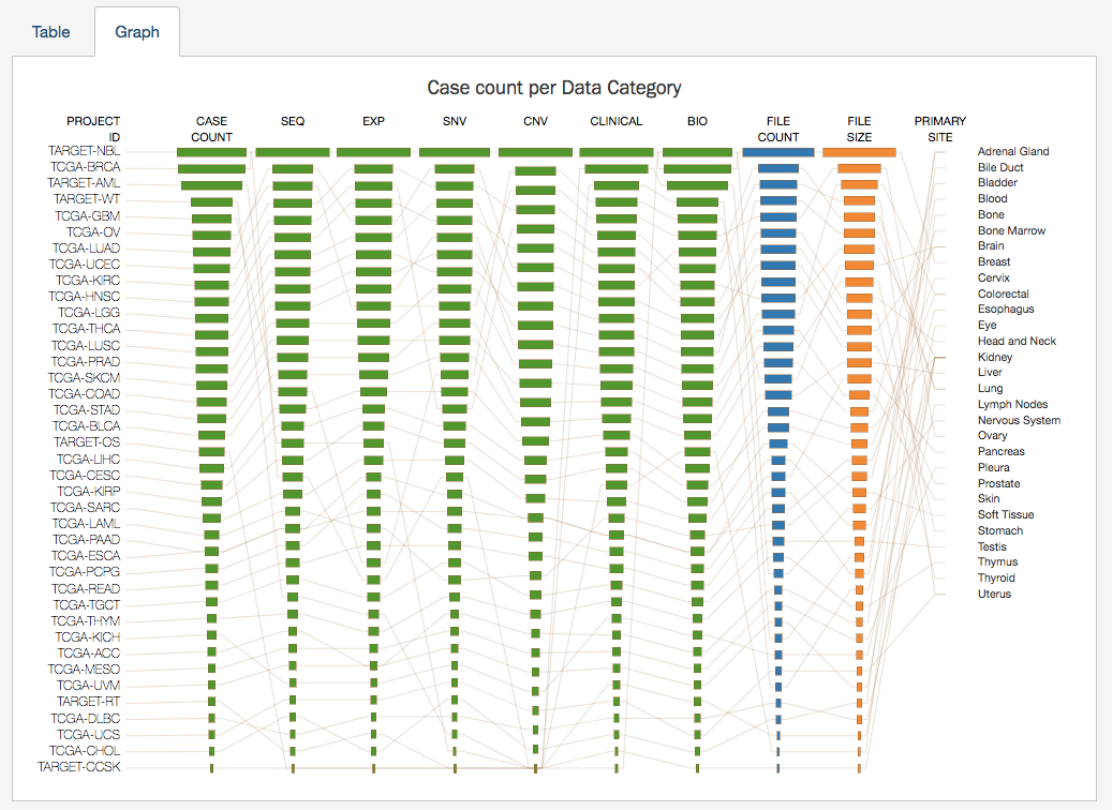This screenshot has width=1112, height=810.
Task: Click the blue File Count bar for TARGET-NBL
Action: click(778, 152)
